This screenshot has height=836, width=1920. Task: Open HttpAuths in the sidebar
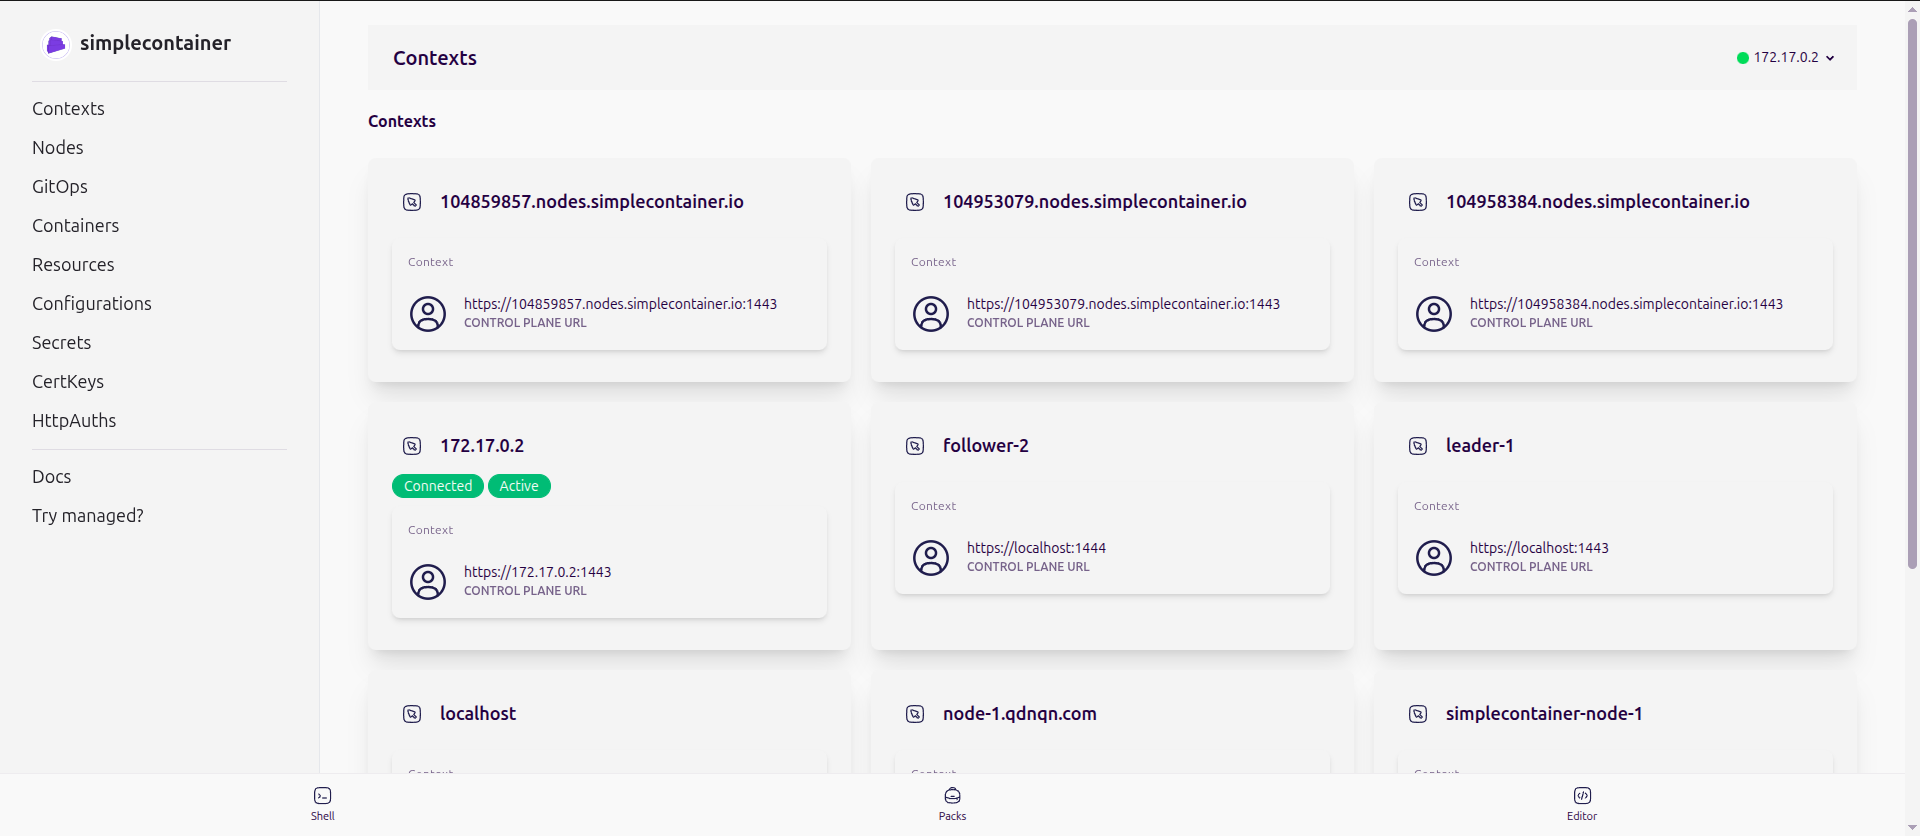click(74, 421)
